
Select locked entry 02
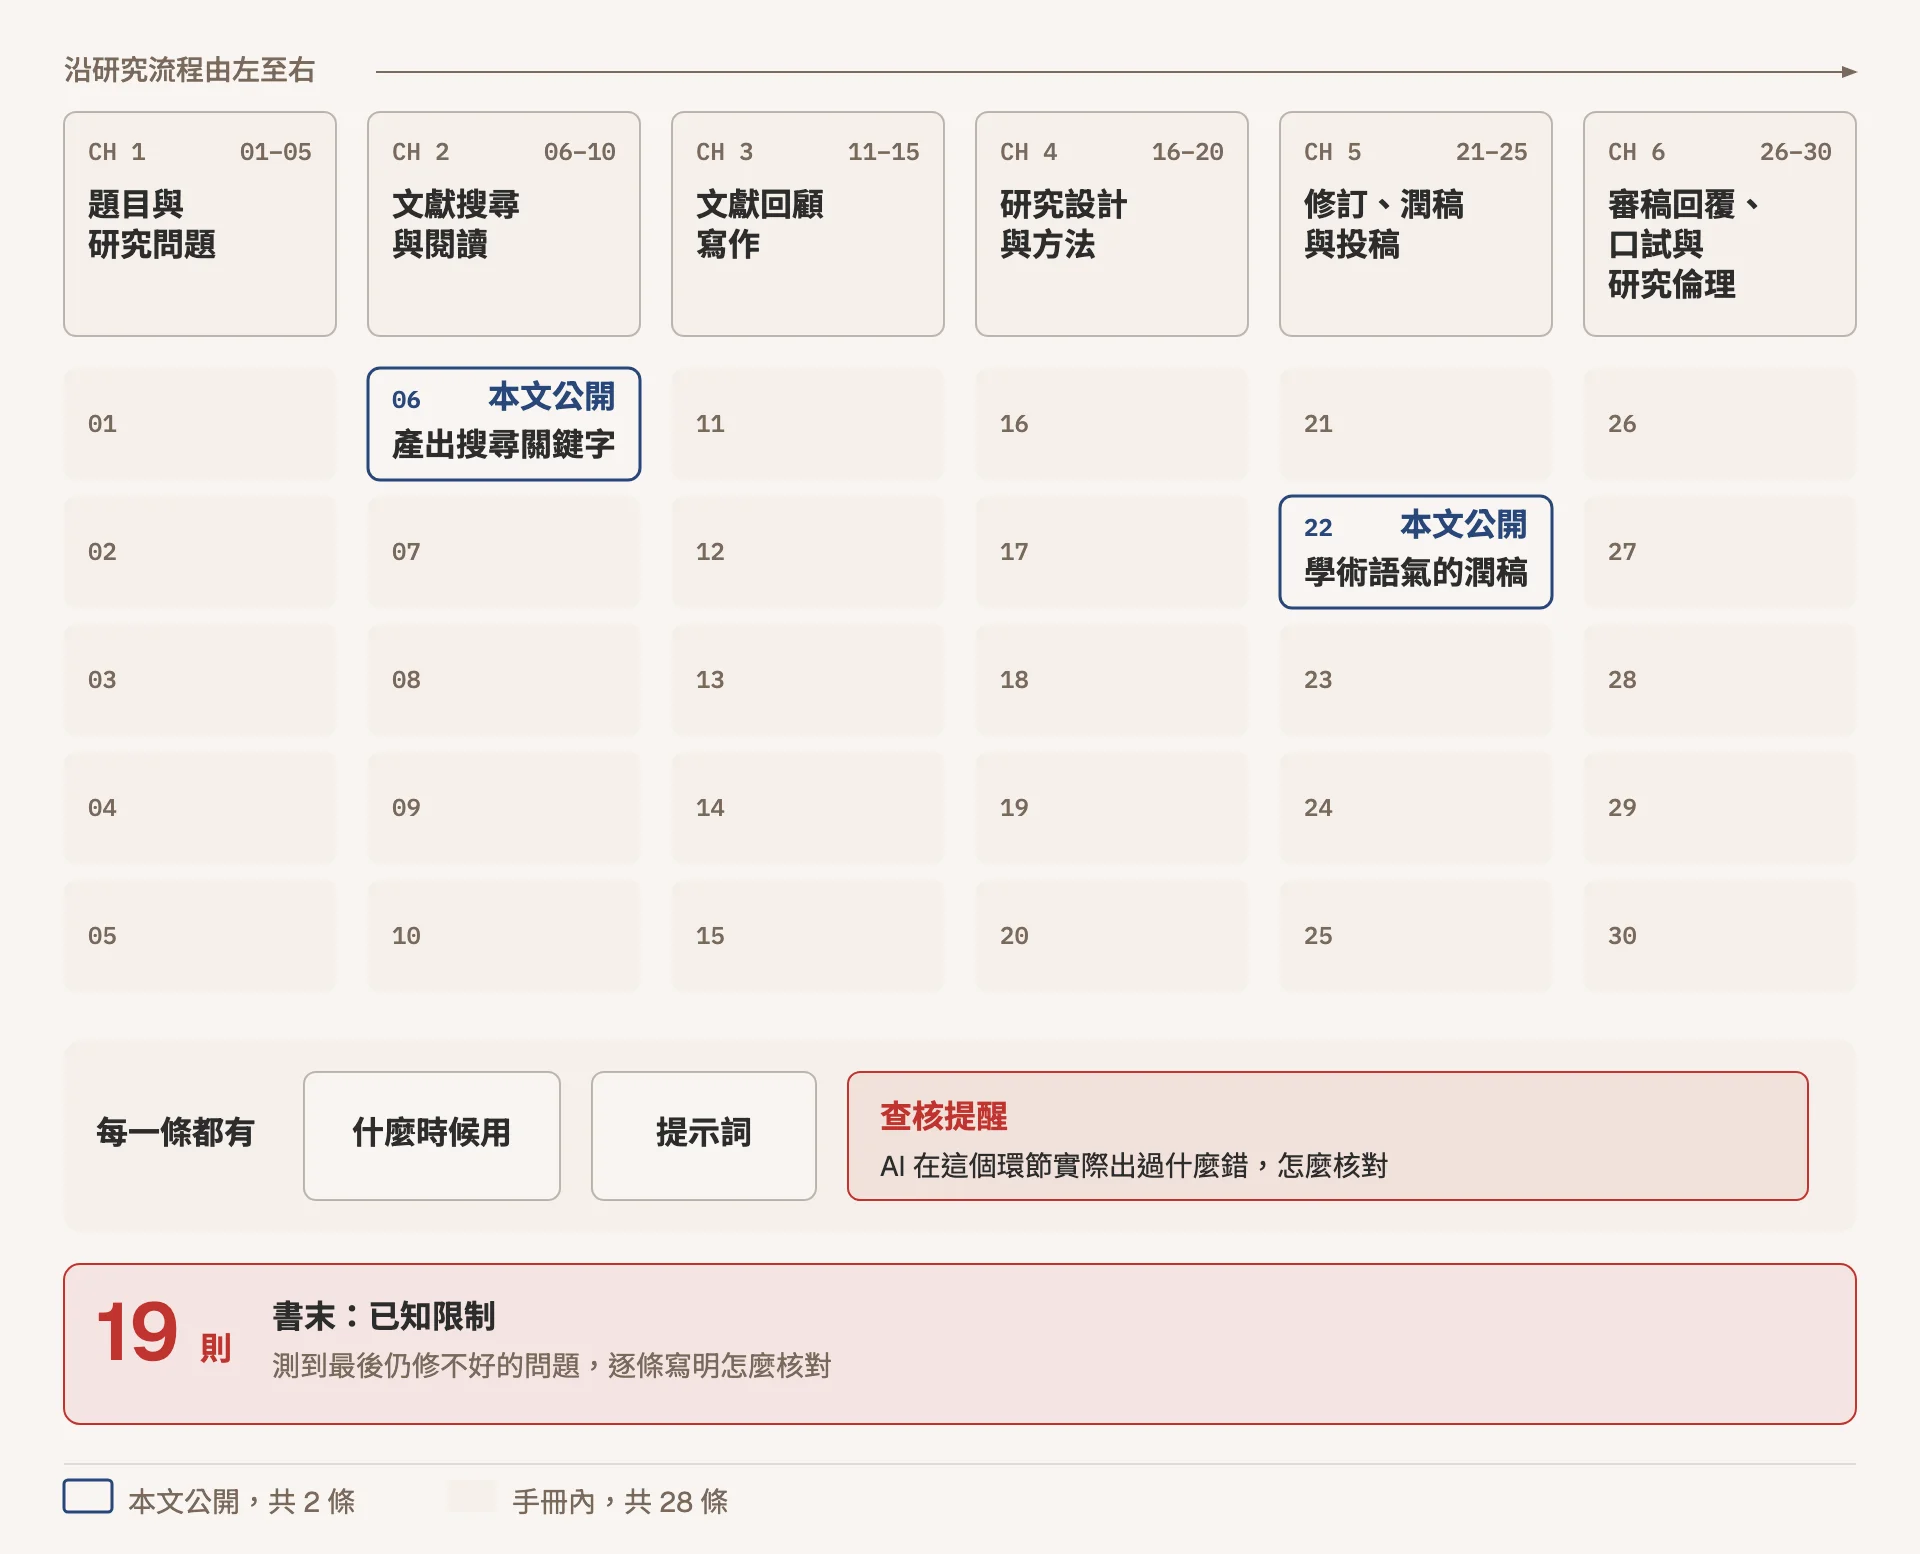click(200, 552)
